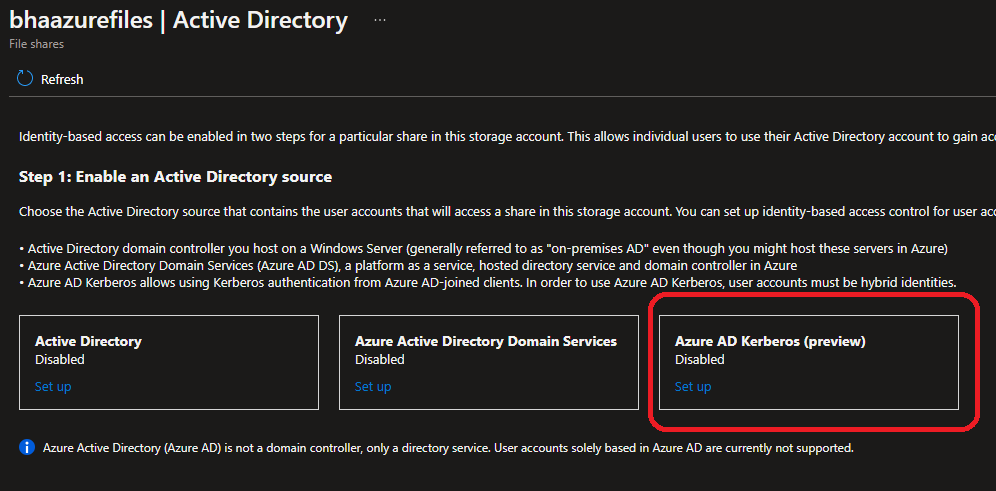996x491 pixels.
Task: Click Set up under Azure AD Kerberos (preview)
Action: pyautogui.click(x=693, y=387)
